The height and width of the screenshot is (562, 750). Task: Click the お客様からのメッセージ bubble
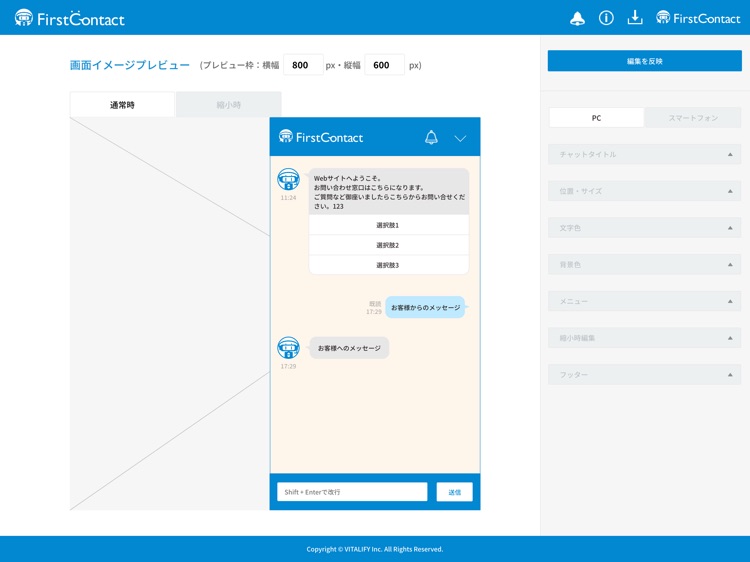(425, 307)
